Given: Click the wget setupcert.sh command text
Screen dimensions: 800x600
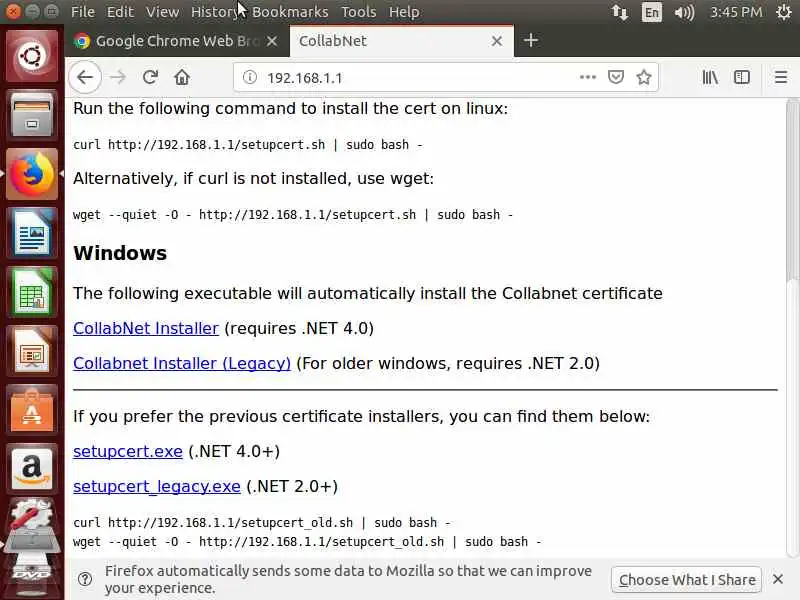Looking at the screenshot, I should click(x=293, y=215).
